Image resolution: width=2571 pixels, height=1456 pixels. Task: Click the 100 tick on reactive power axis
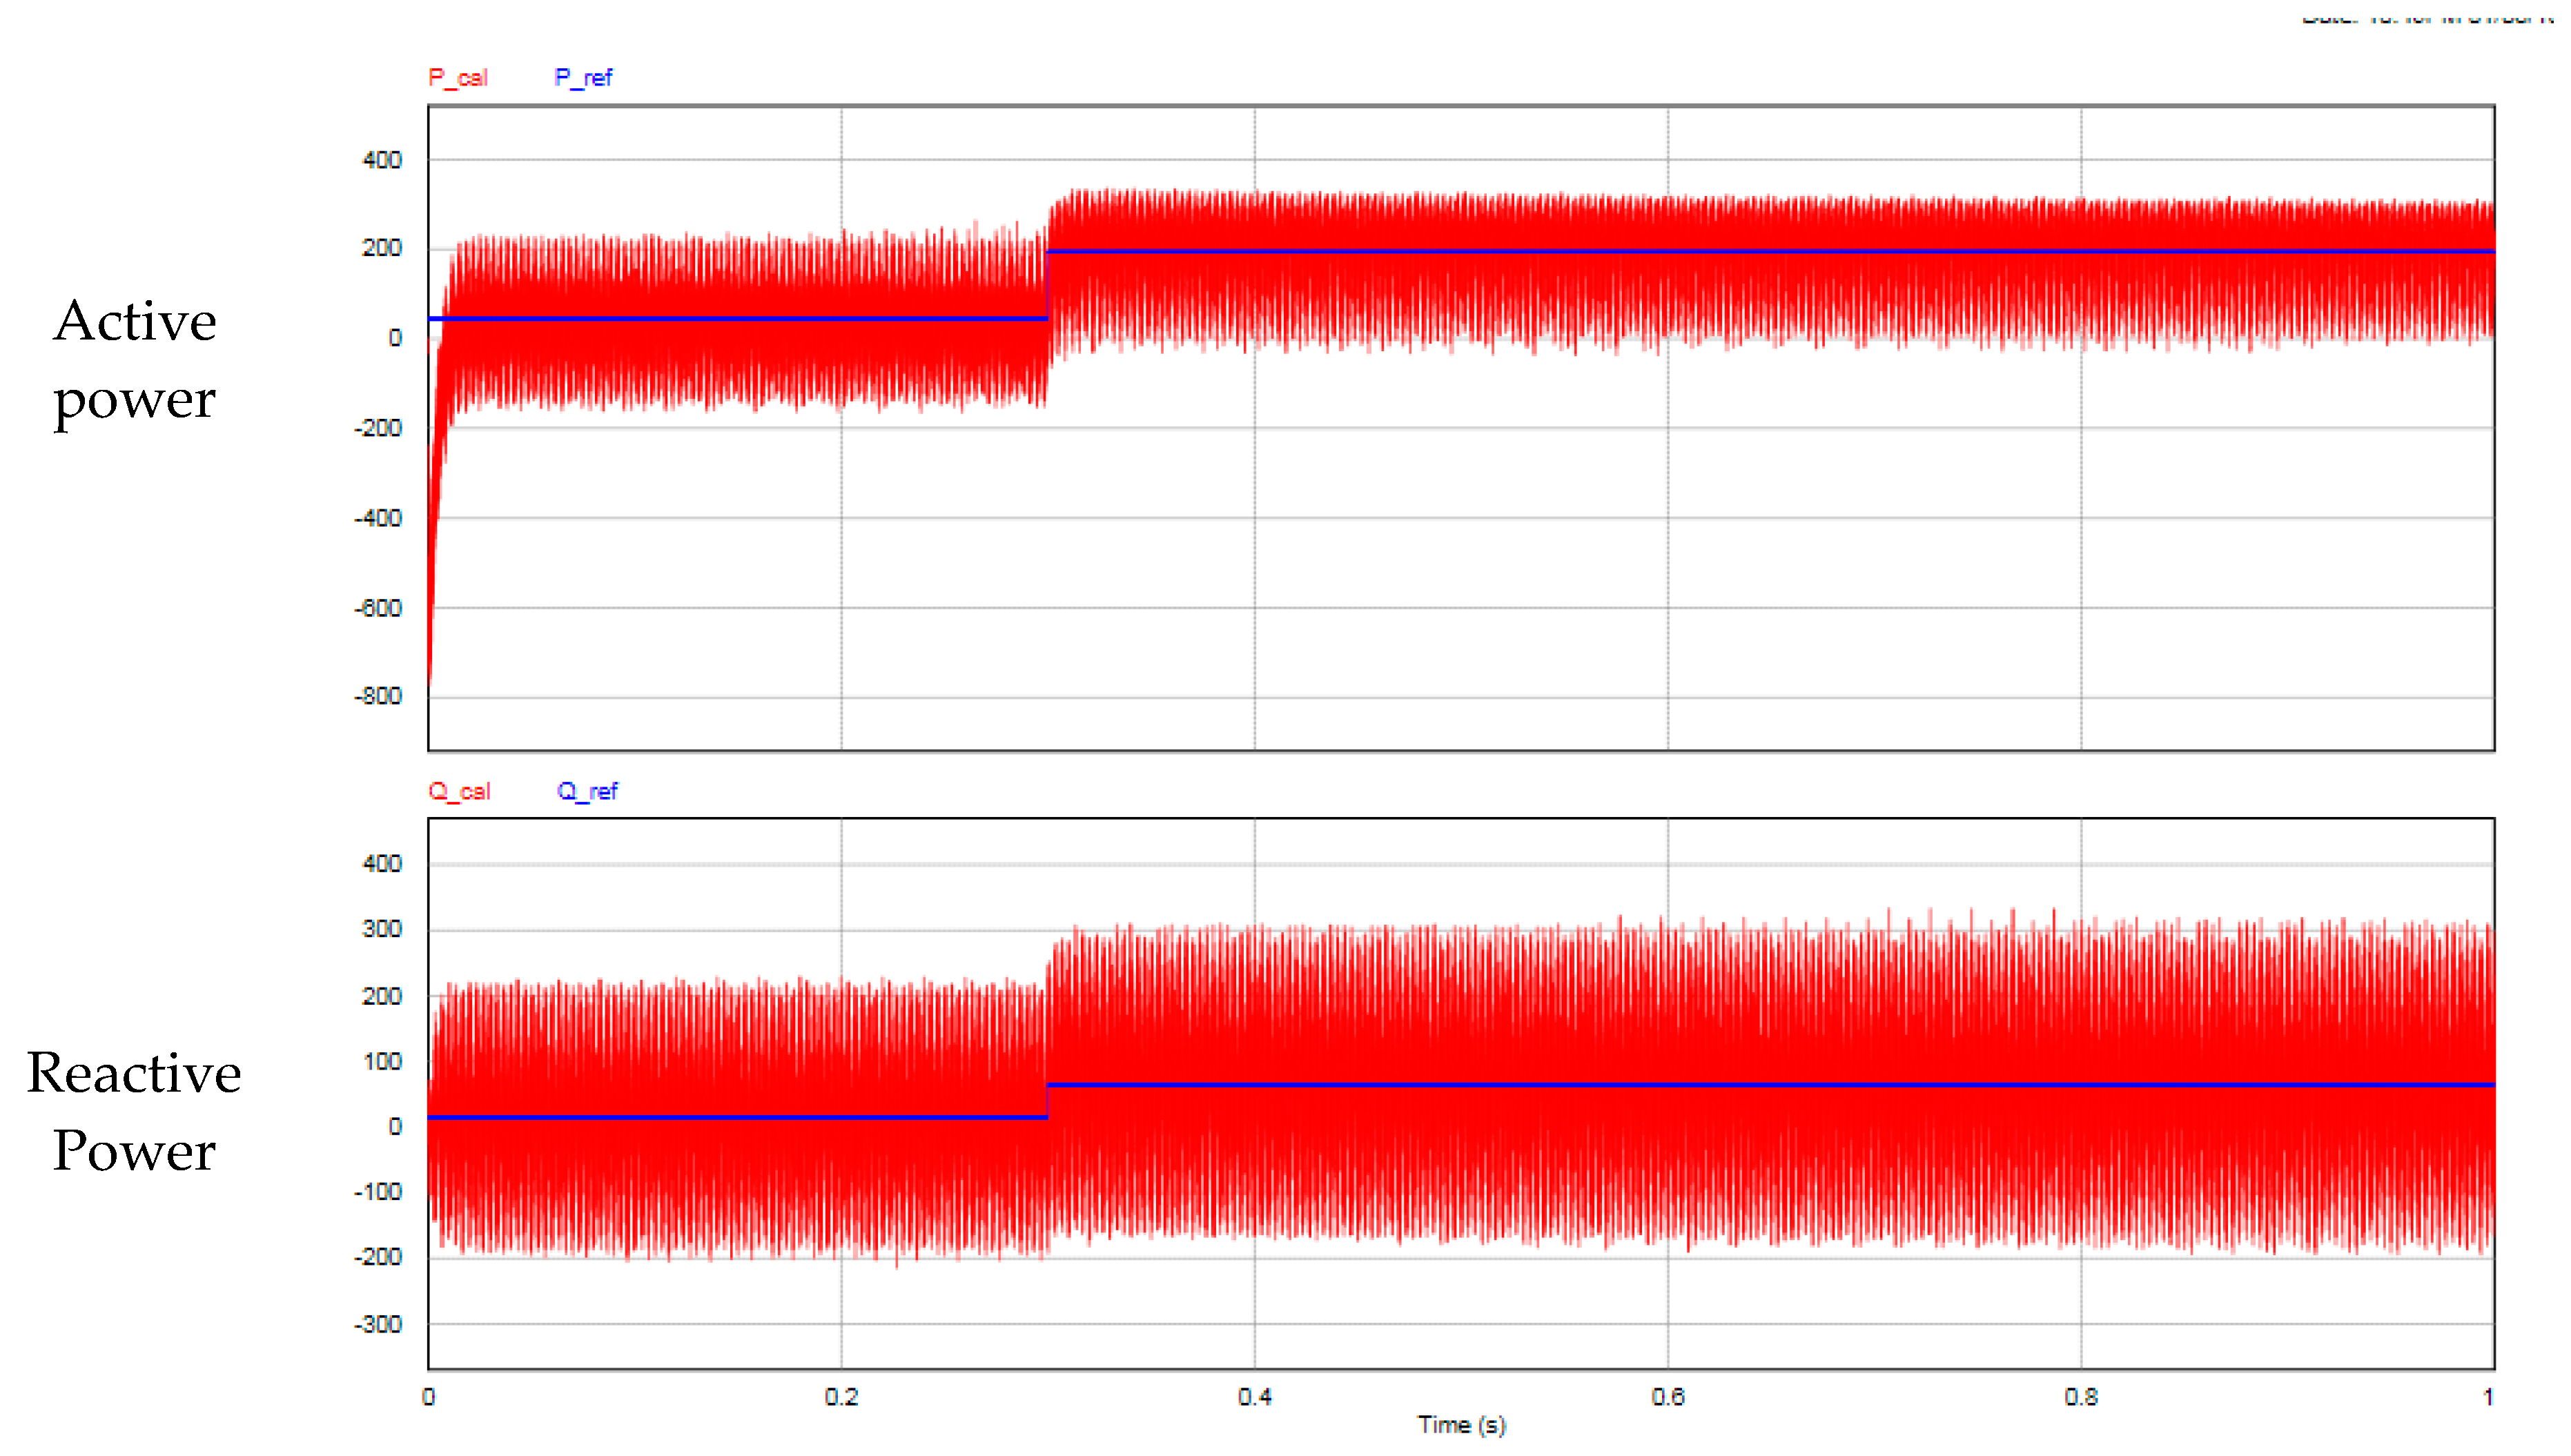coord(382,1062)
